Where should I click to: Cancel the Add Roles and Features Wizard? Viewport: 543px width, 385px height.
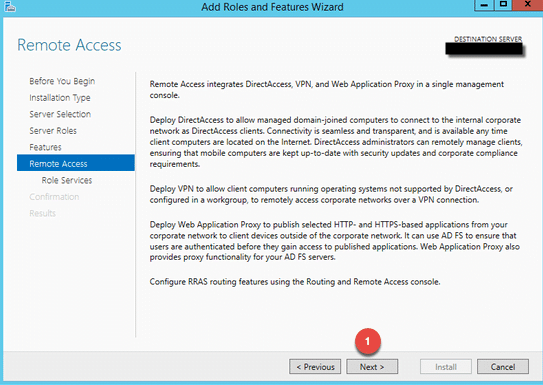[x=503, y=367]
